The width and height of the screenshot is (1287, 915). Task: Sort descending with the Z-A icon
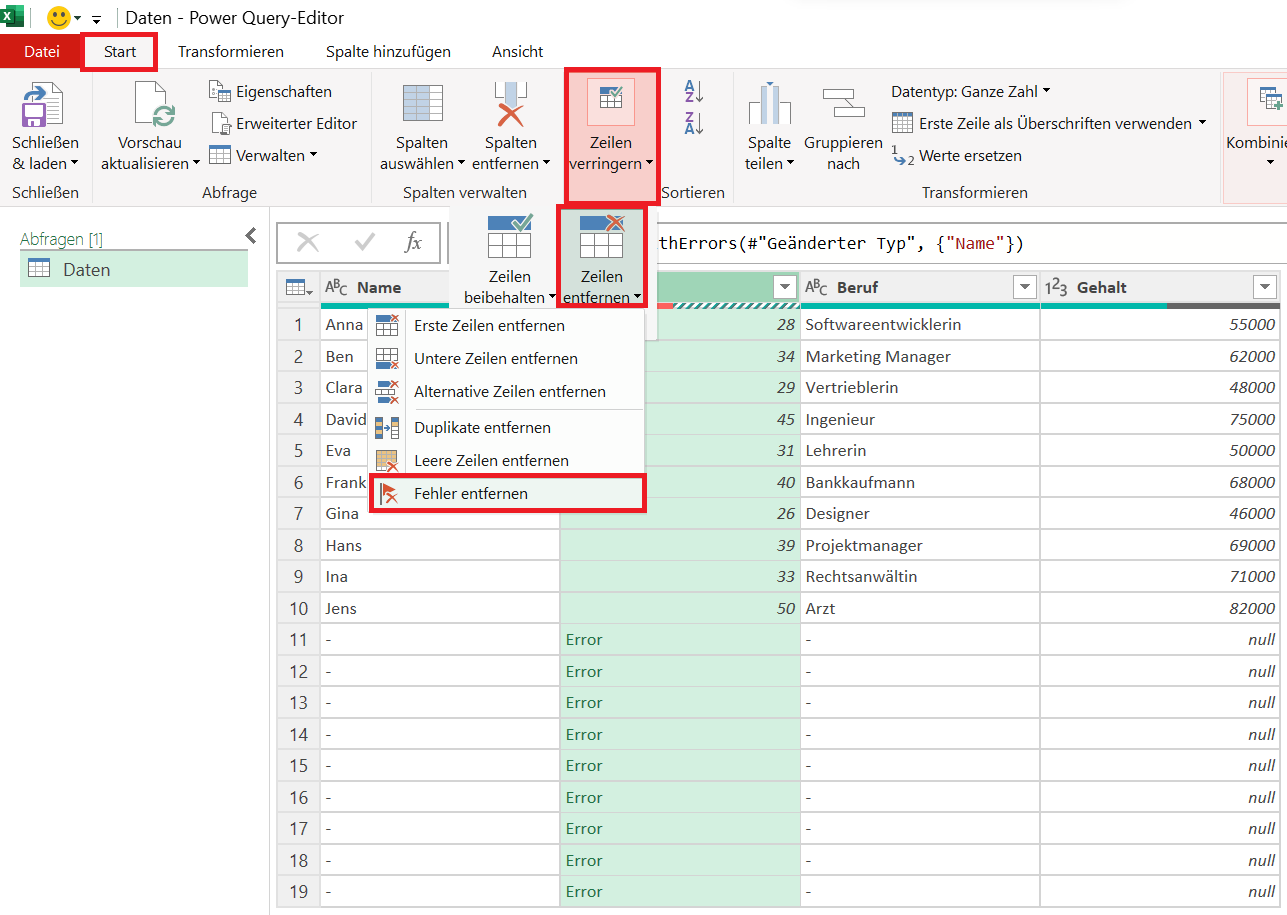(694, 123)
